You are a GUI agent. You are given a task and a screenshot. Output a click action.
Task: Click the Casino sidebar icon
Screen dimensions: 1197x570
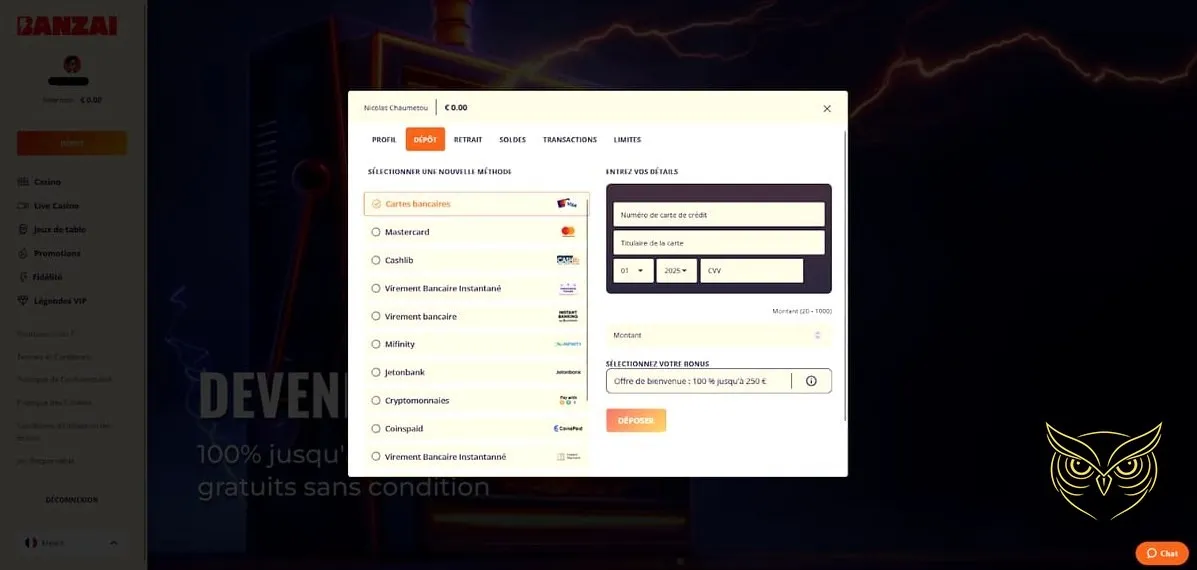[23, 182]
